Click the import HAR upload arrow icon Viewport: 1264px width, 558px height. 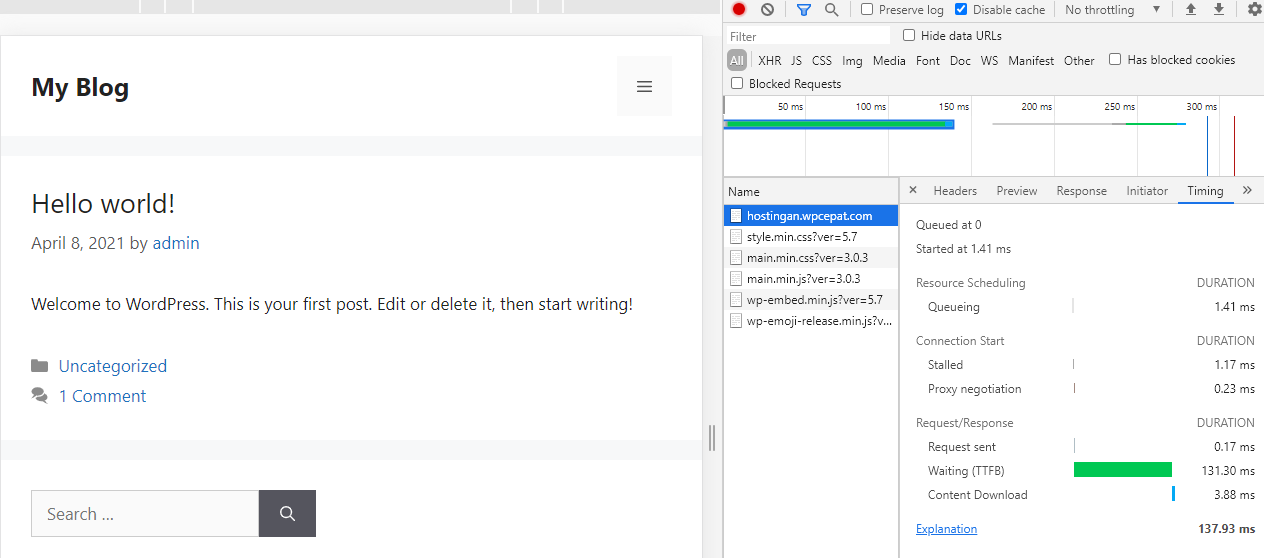click(x=1190, y=10)
